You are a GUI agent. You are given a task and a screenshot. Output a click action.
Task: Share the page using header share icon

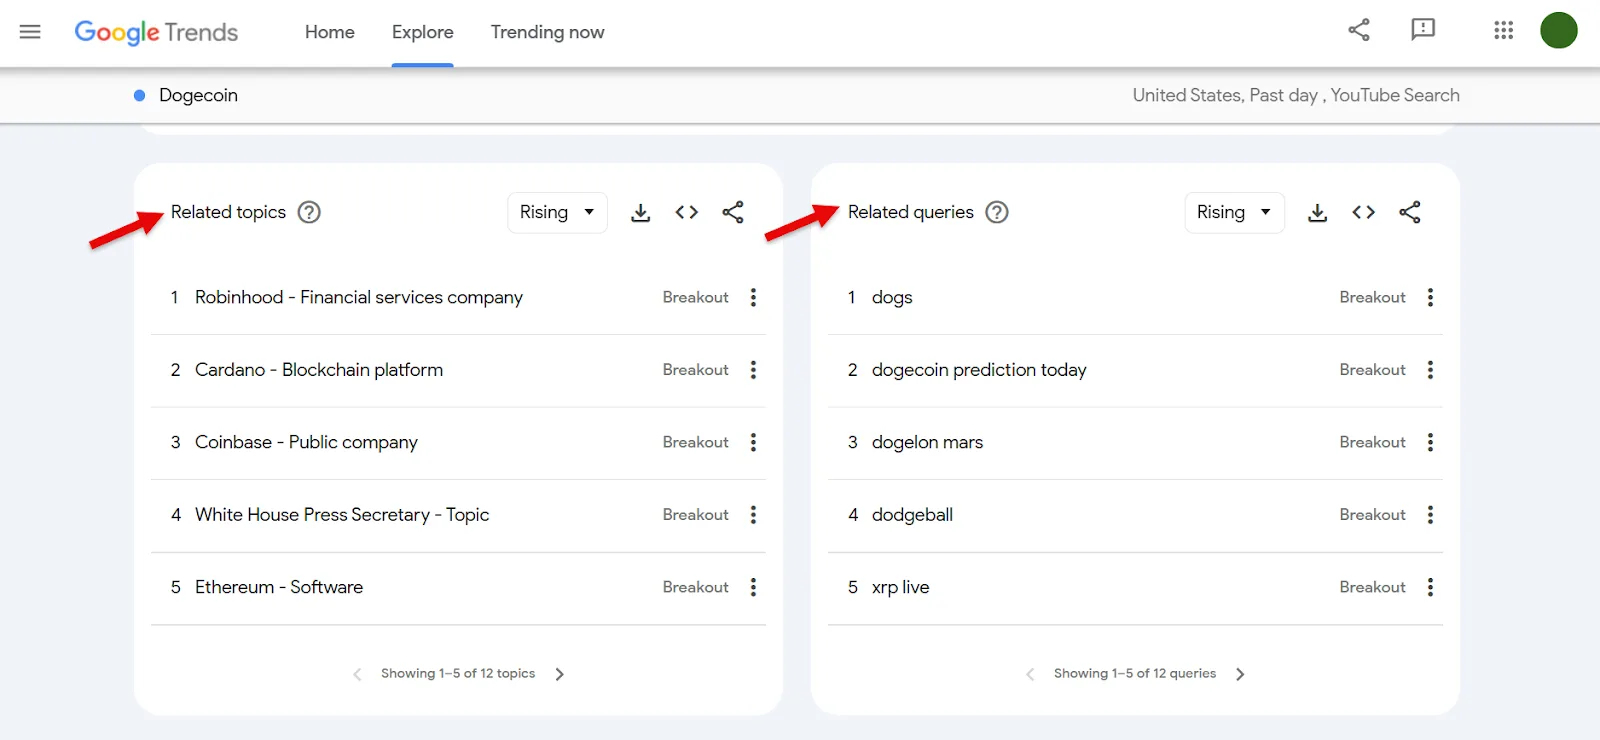coord(1359,30)
